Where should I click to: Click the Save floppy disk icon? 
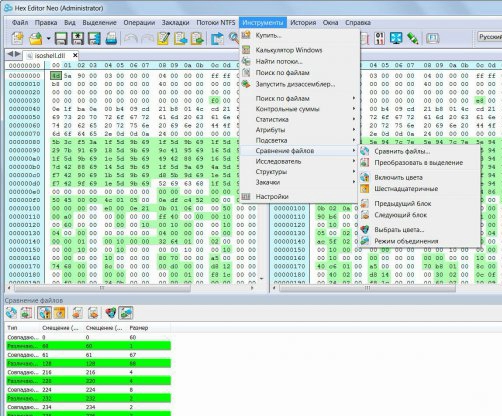point(61,39)
